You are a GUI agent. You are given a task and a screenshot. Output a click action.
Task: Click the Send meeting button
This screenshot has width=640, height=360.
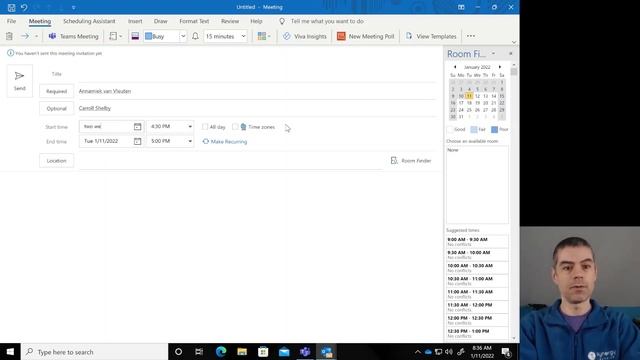point(20,81)
